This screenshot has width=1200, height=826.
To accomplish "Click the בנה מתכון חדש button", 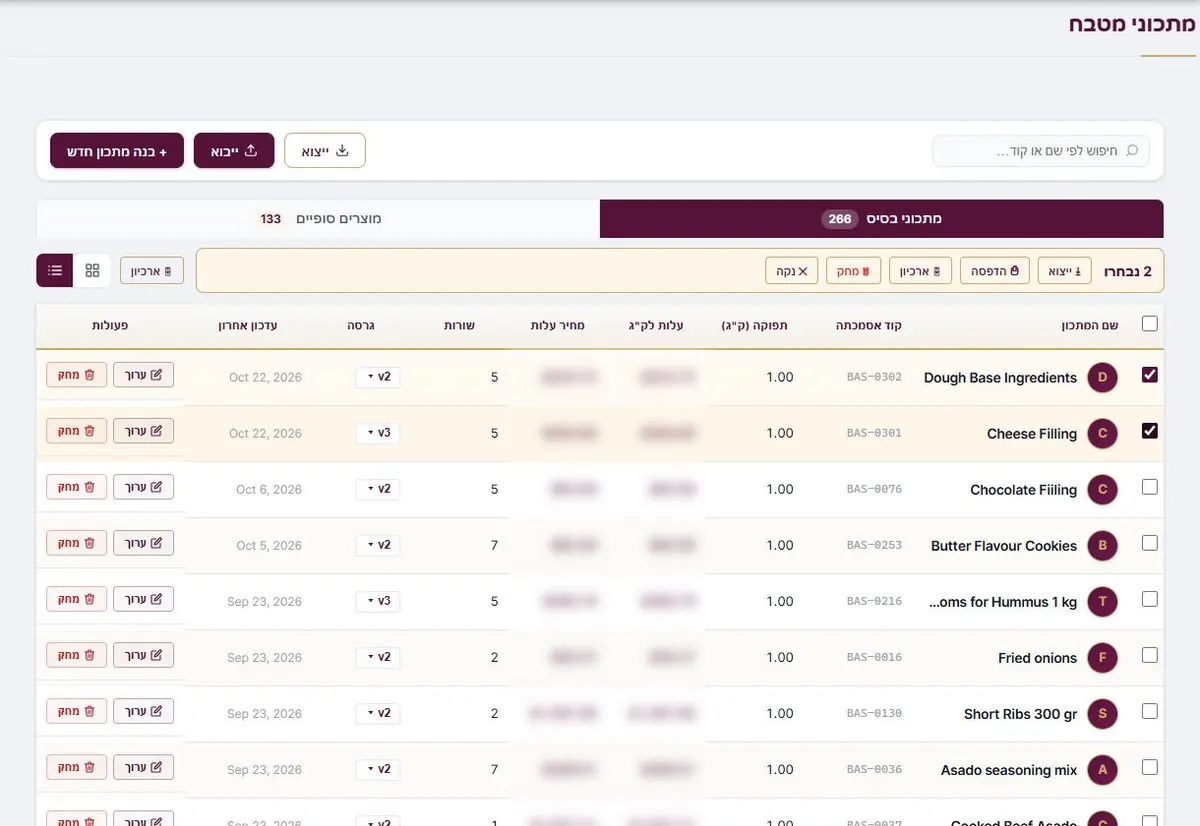I will pos(117,151).
